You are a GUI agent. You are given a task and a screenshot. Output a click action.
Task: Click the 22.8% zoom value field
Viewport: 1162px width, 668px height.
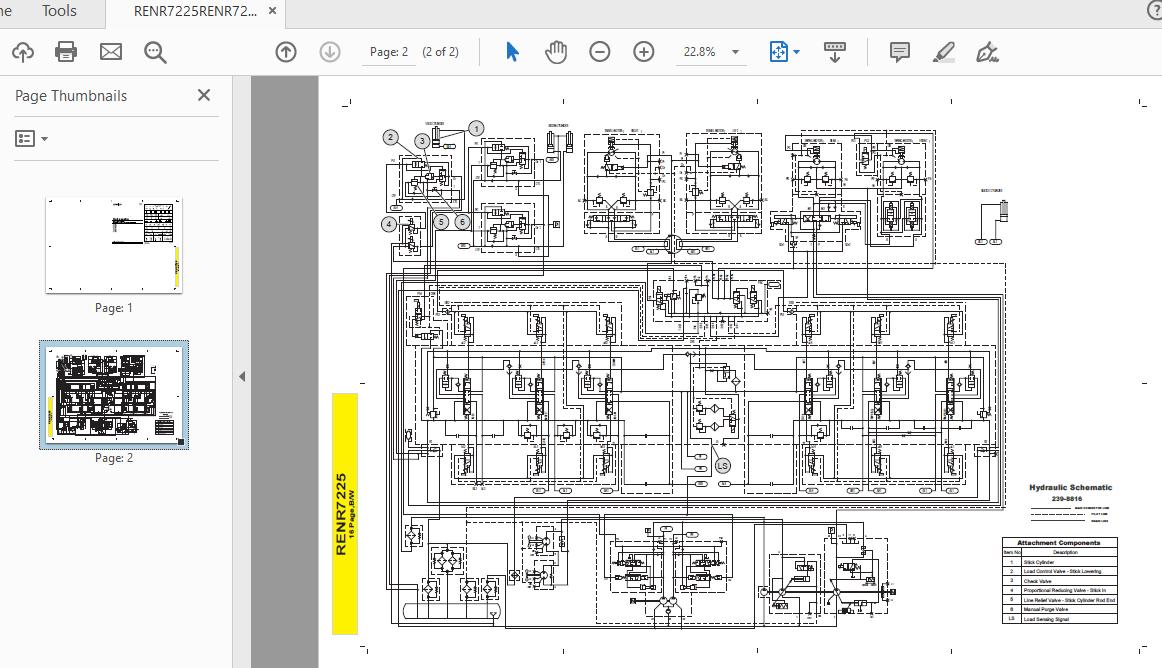click(x=700, y=52)
